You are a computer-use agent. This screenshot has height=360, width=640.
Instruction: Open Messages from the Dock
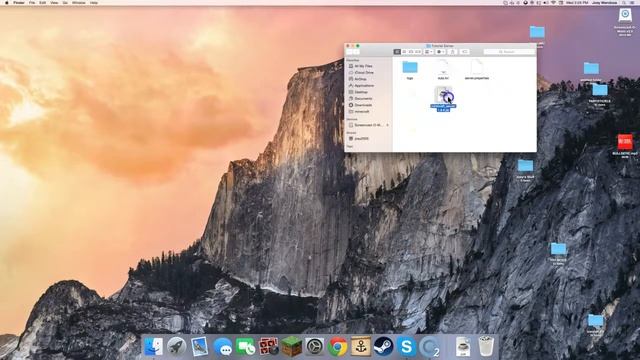click(x=222, y=347)
